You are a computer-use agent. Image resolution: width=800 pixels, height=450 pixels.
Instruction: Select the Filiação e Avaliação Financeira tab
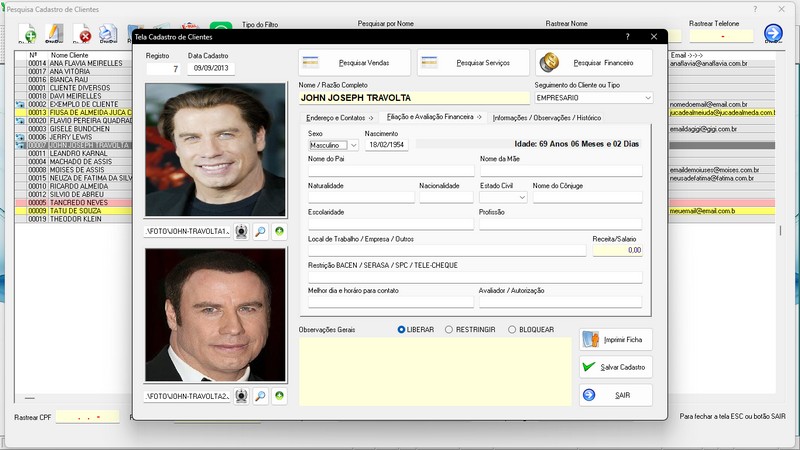(x=433, y=117)
